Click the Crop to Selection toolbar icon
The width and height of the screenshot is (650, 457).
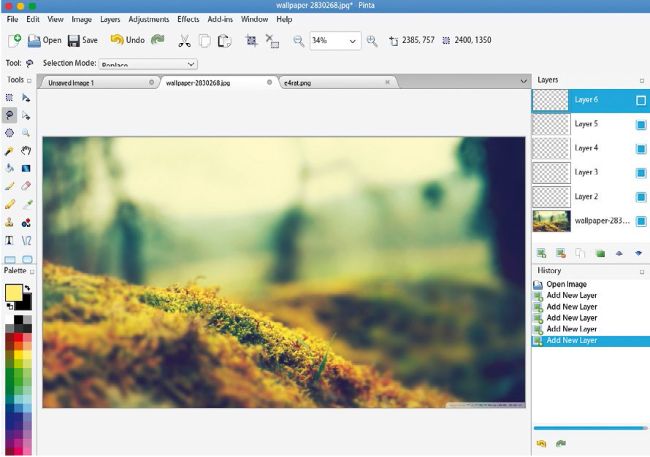coord(251,41)
